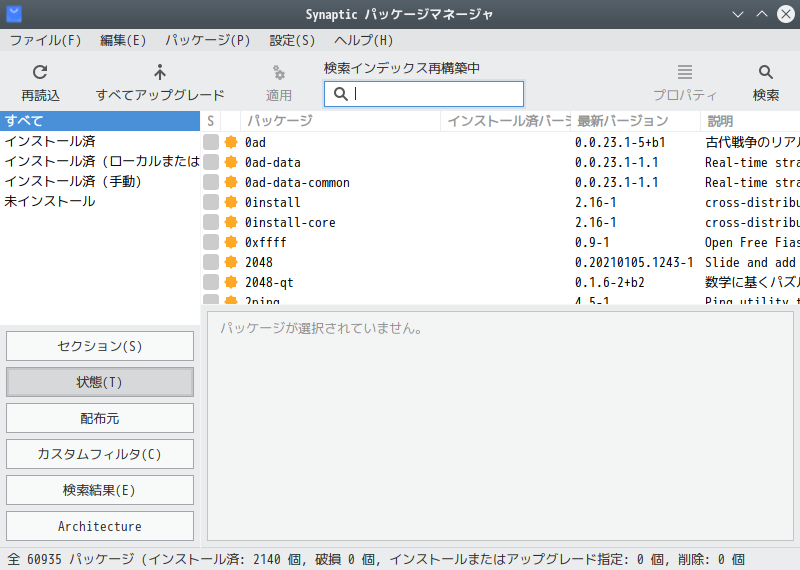Sort by the インストール済バージョン column header

[x=506, y=121]
